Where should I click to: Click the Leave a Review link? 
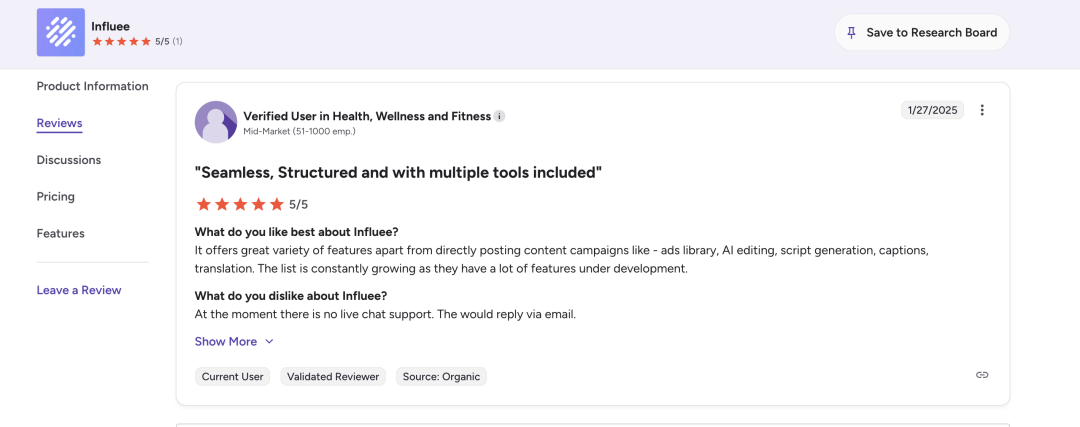(79, 290)
